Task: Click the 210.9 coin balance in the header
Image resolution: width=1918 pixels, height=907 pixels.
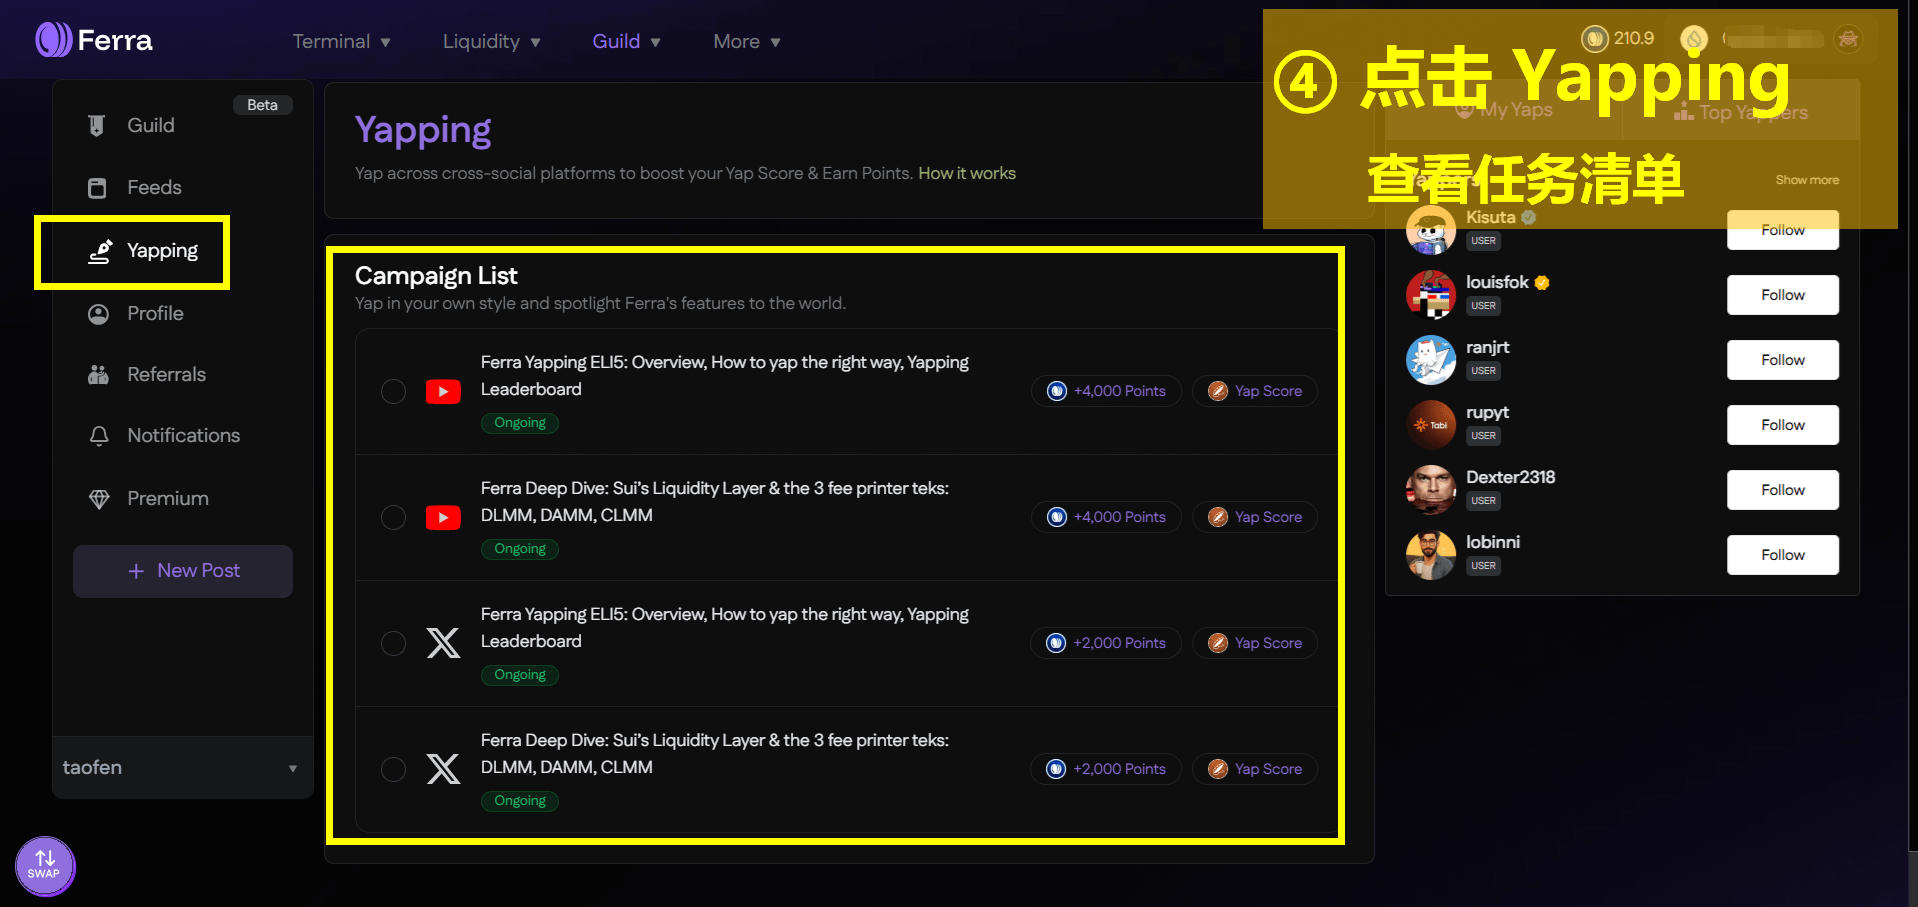Action: [x=1618, y=38]
